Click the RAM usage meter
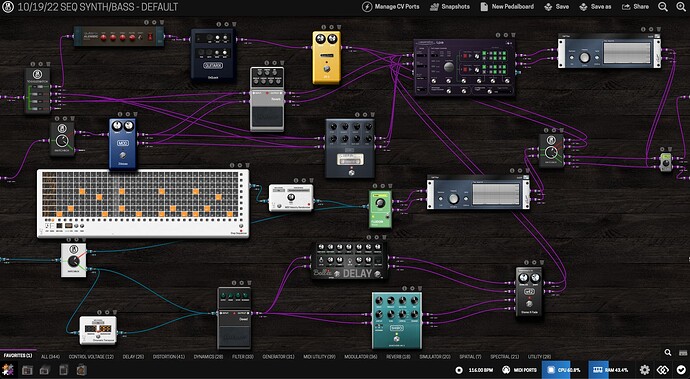The height and width of the screenshot is (379, 690). (609, 370)
